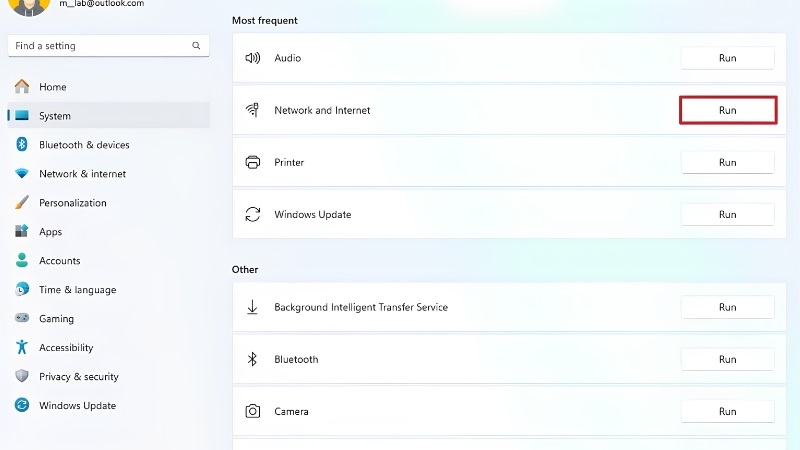Click the Network & internet wifi icon

[x=21, y=173]
